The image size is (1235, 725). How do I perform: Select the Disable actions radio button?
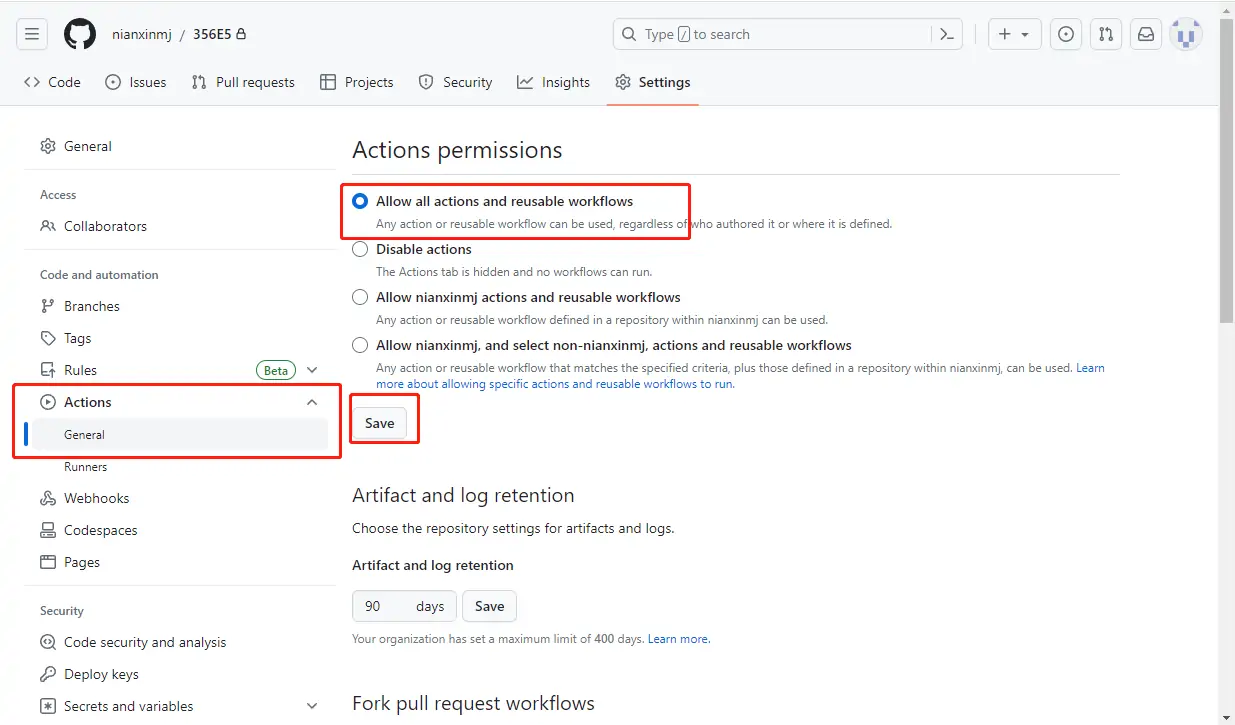pyautogui.click(x=359, y=249)
